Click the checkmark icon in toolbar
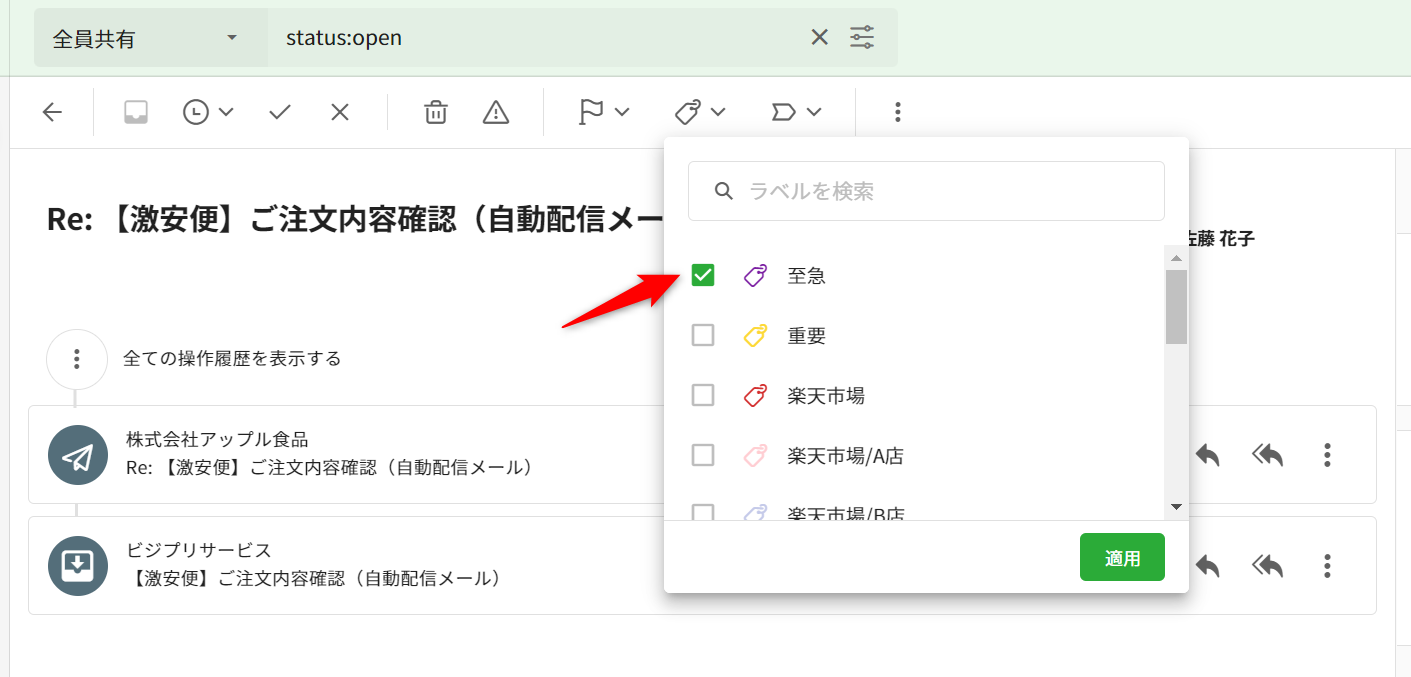The width and height of the screenshot is (1411, 677). (280, 113)
